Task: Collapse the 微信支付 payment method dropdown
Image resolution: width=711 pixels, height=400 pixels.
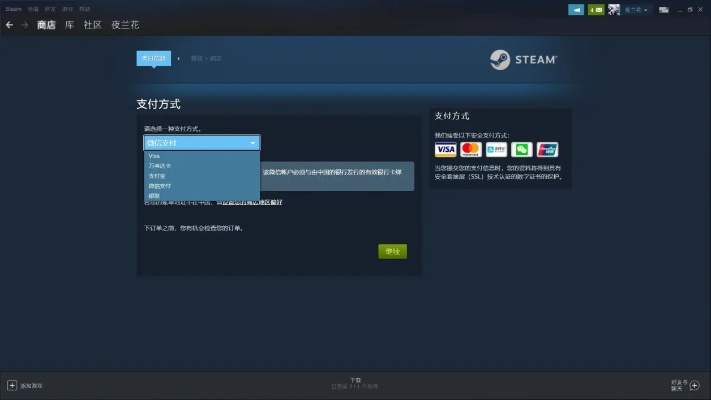Action: 202,143
